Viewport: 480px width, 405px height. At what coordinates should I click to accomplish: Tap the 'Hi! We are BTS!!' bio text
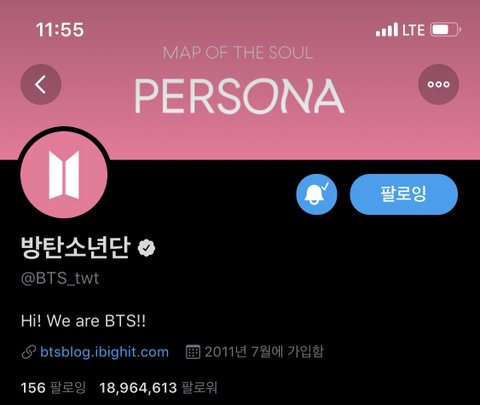(83, 321)
